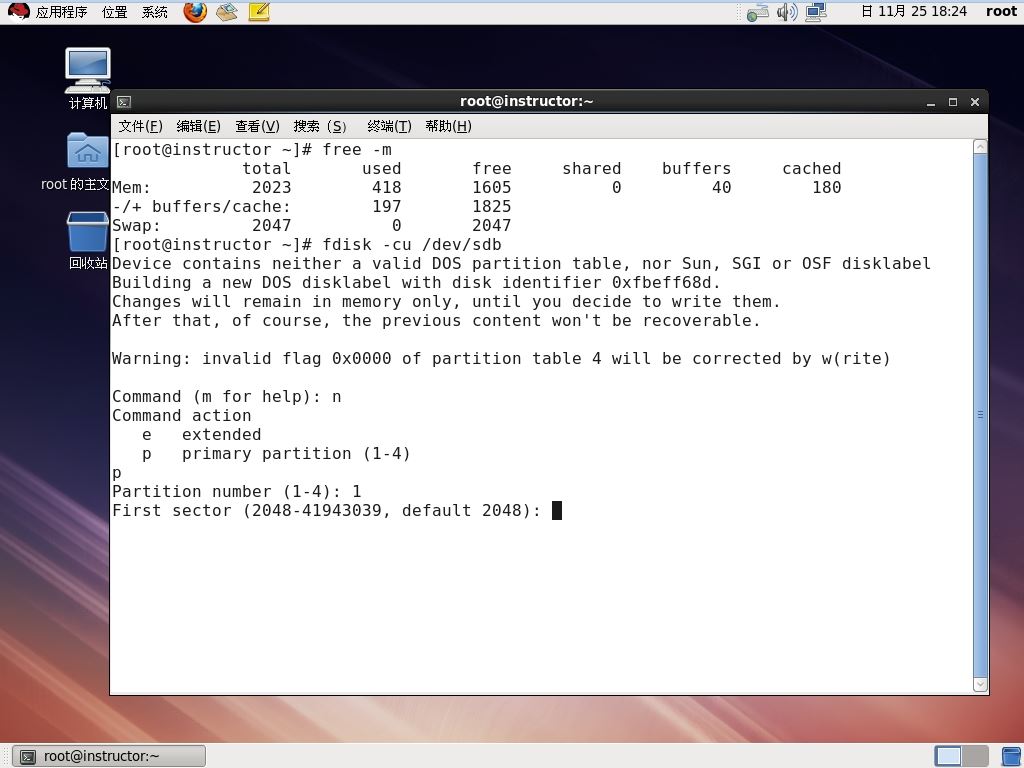1024x768 pixels.
Task: Click the 'fdisk -cu /dev/sdb' command text
Action: (412, 245)
